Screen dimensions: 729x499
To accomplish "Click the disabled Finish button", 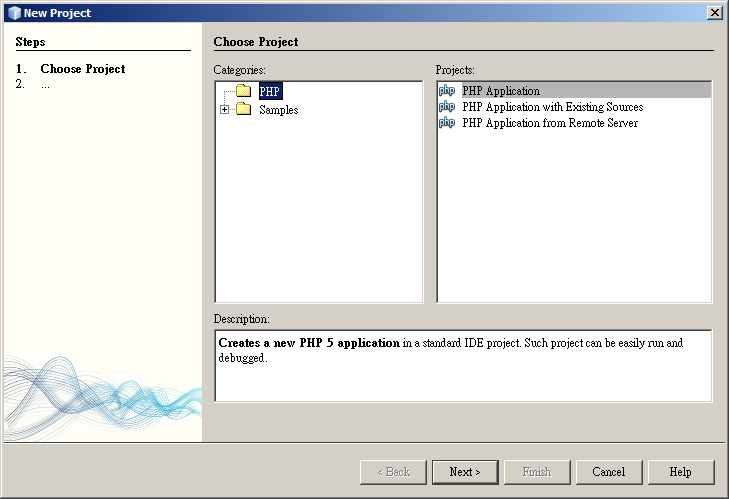I will (537, 472).
